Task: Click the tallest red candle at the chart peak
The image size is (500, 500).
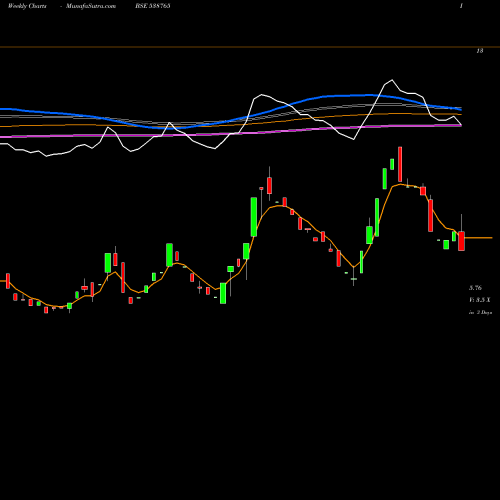Action: point(400,164)
